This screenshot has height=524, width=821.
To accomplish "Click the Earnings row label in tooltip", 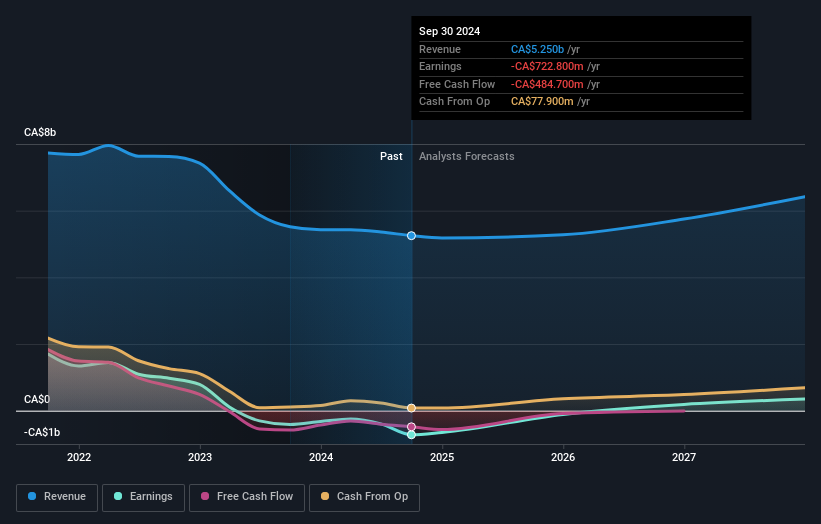I will click(440, 66).
